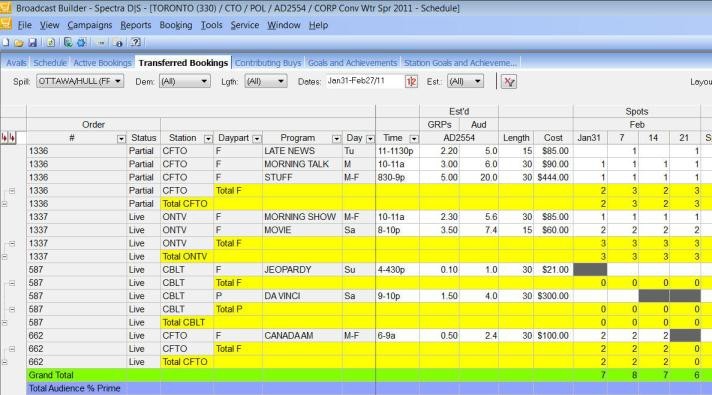712x395 pixels.
Task: Select the CANADA AM program cell
Action: pyautogui.click(x=302, y=336)
